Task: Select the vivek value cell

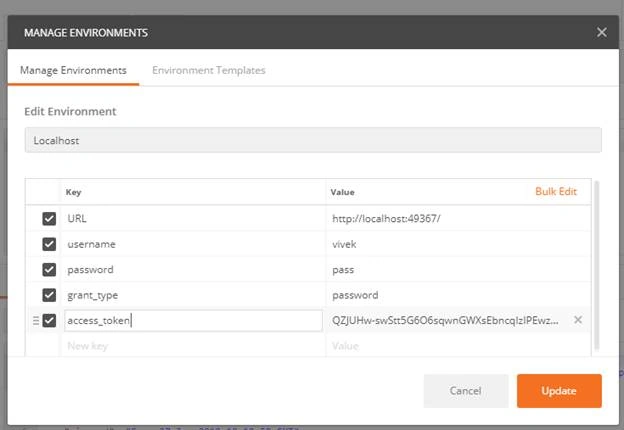Action: pyautogui.click(x=458, y=244)
